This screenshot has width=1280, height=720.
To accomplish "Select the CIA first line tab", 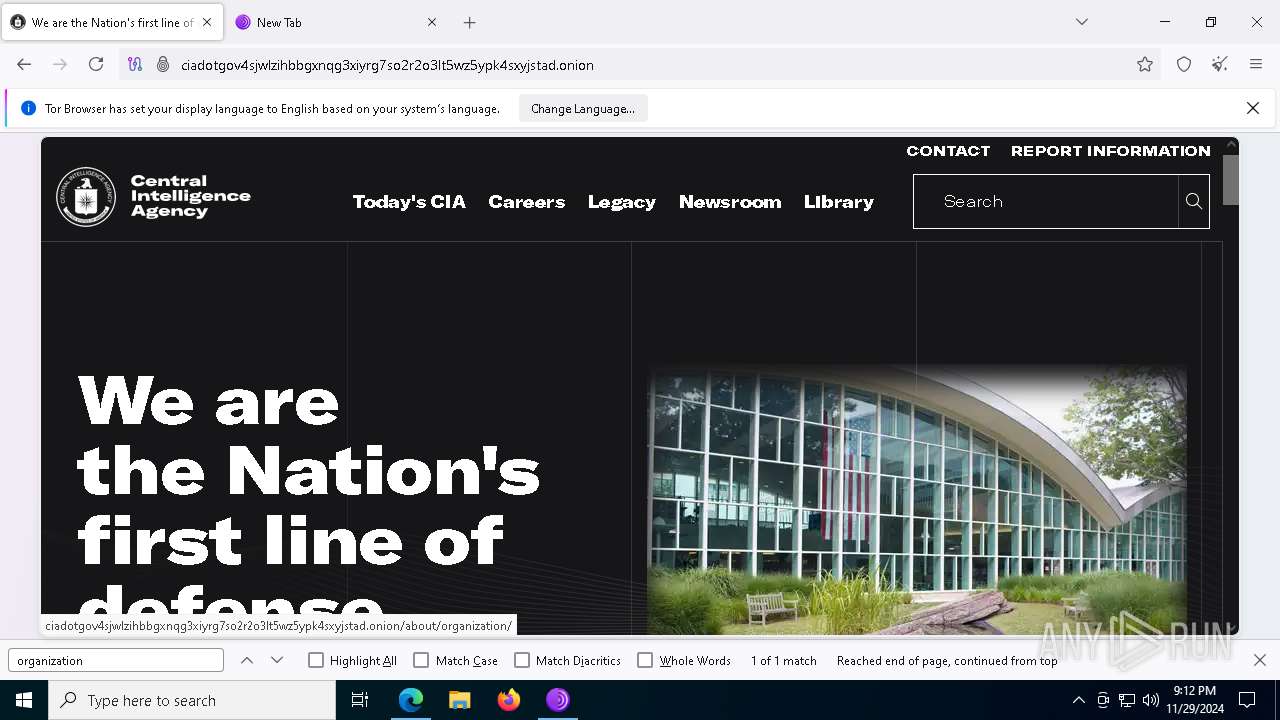I will [111, 22].
